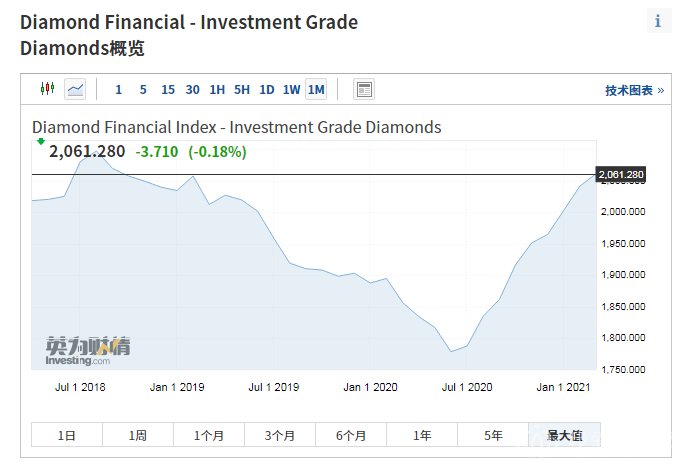
Task: Select the 最大值 range tab
Action: 564,435
